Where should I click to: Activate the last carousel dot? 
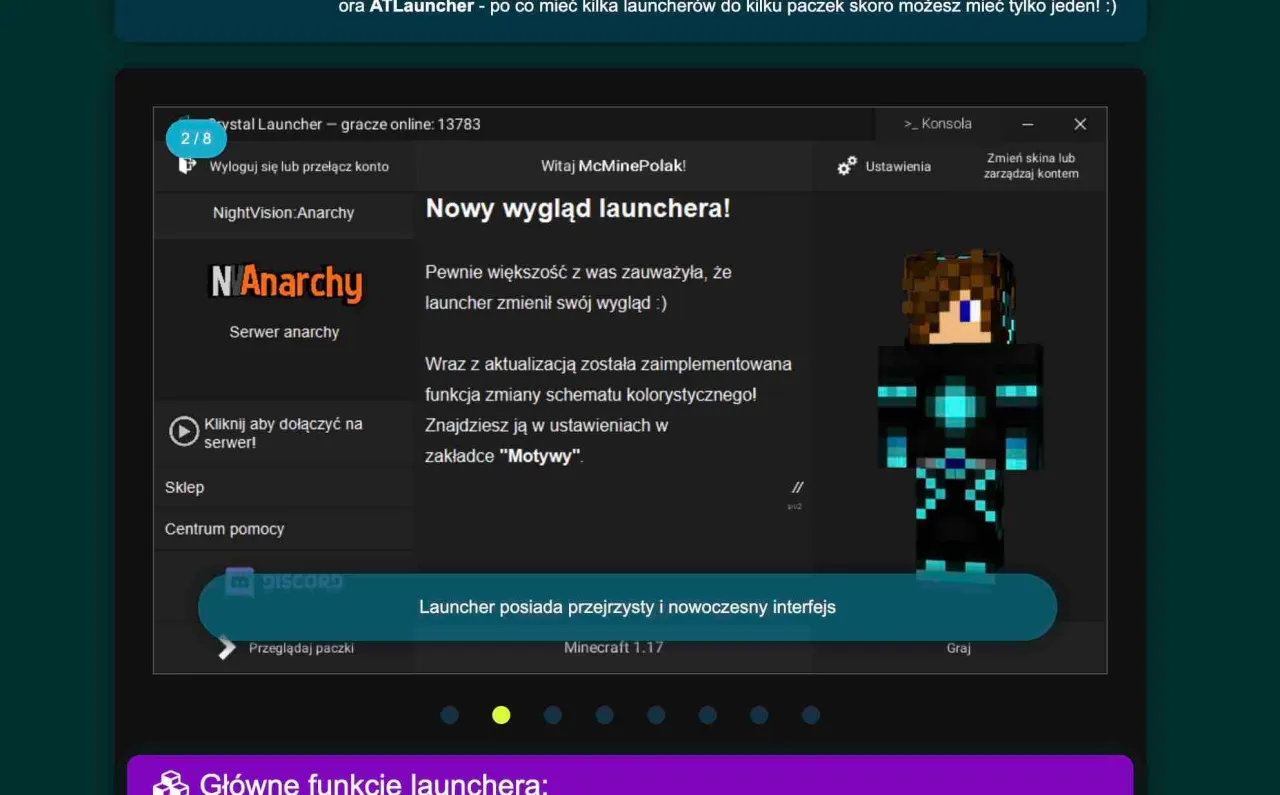pos(810,715)
